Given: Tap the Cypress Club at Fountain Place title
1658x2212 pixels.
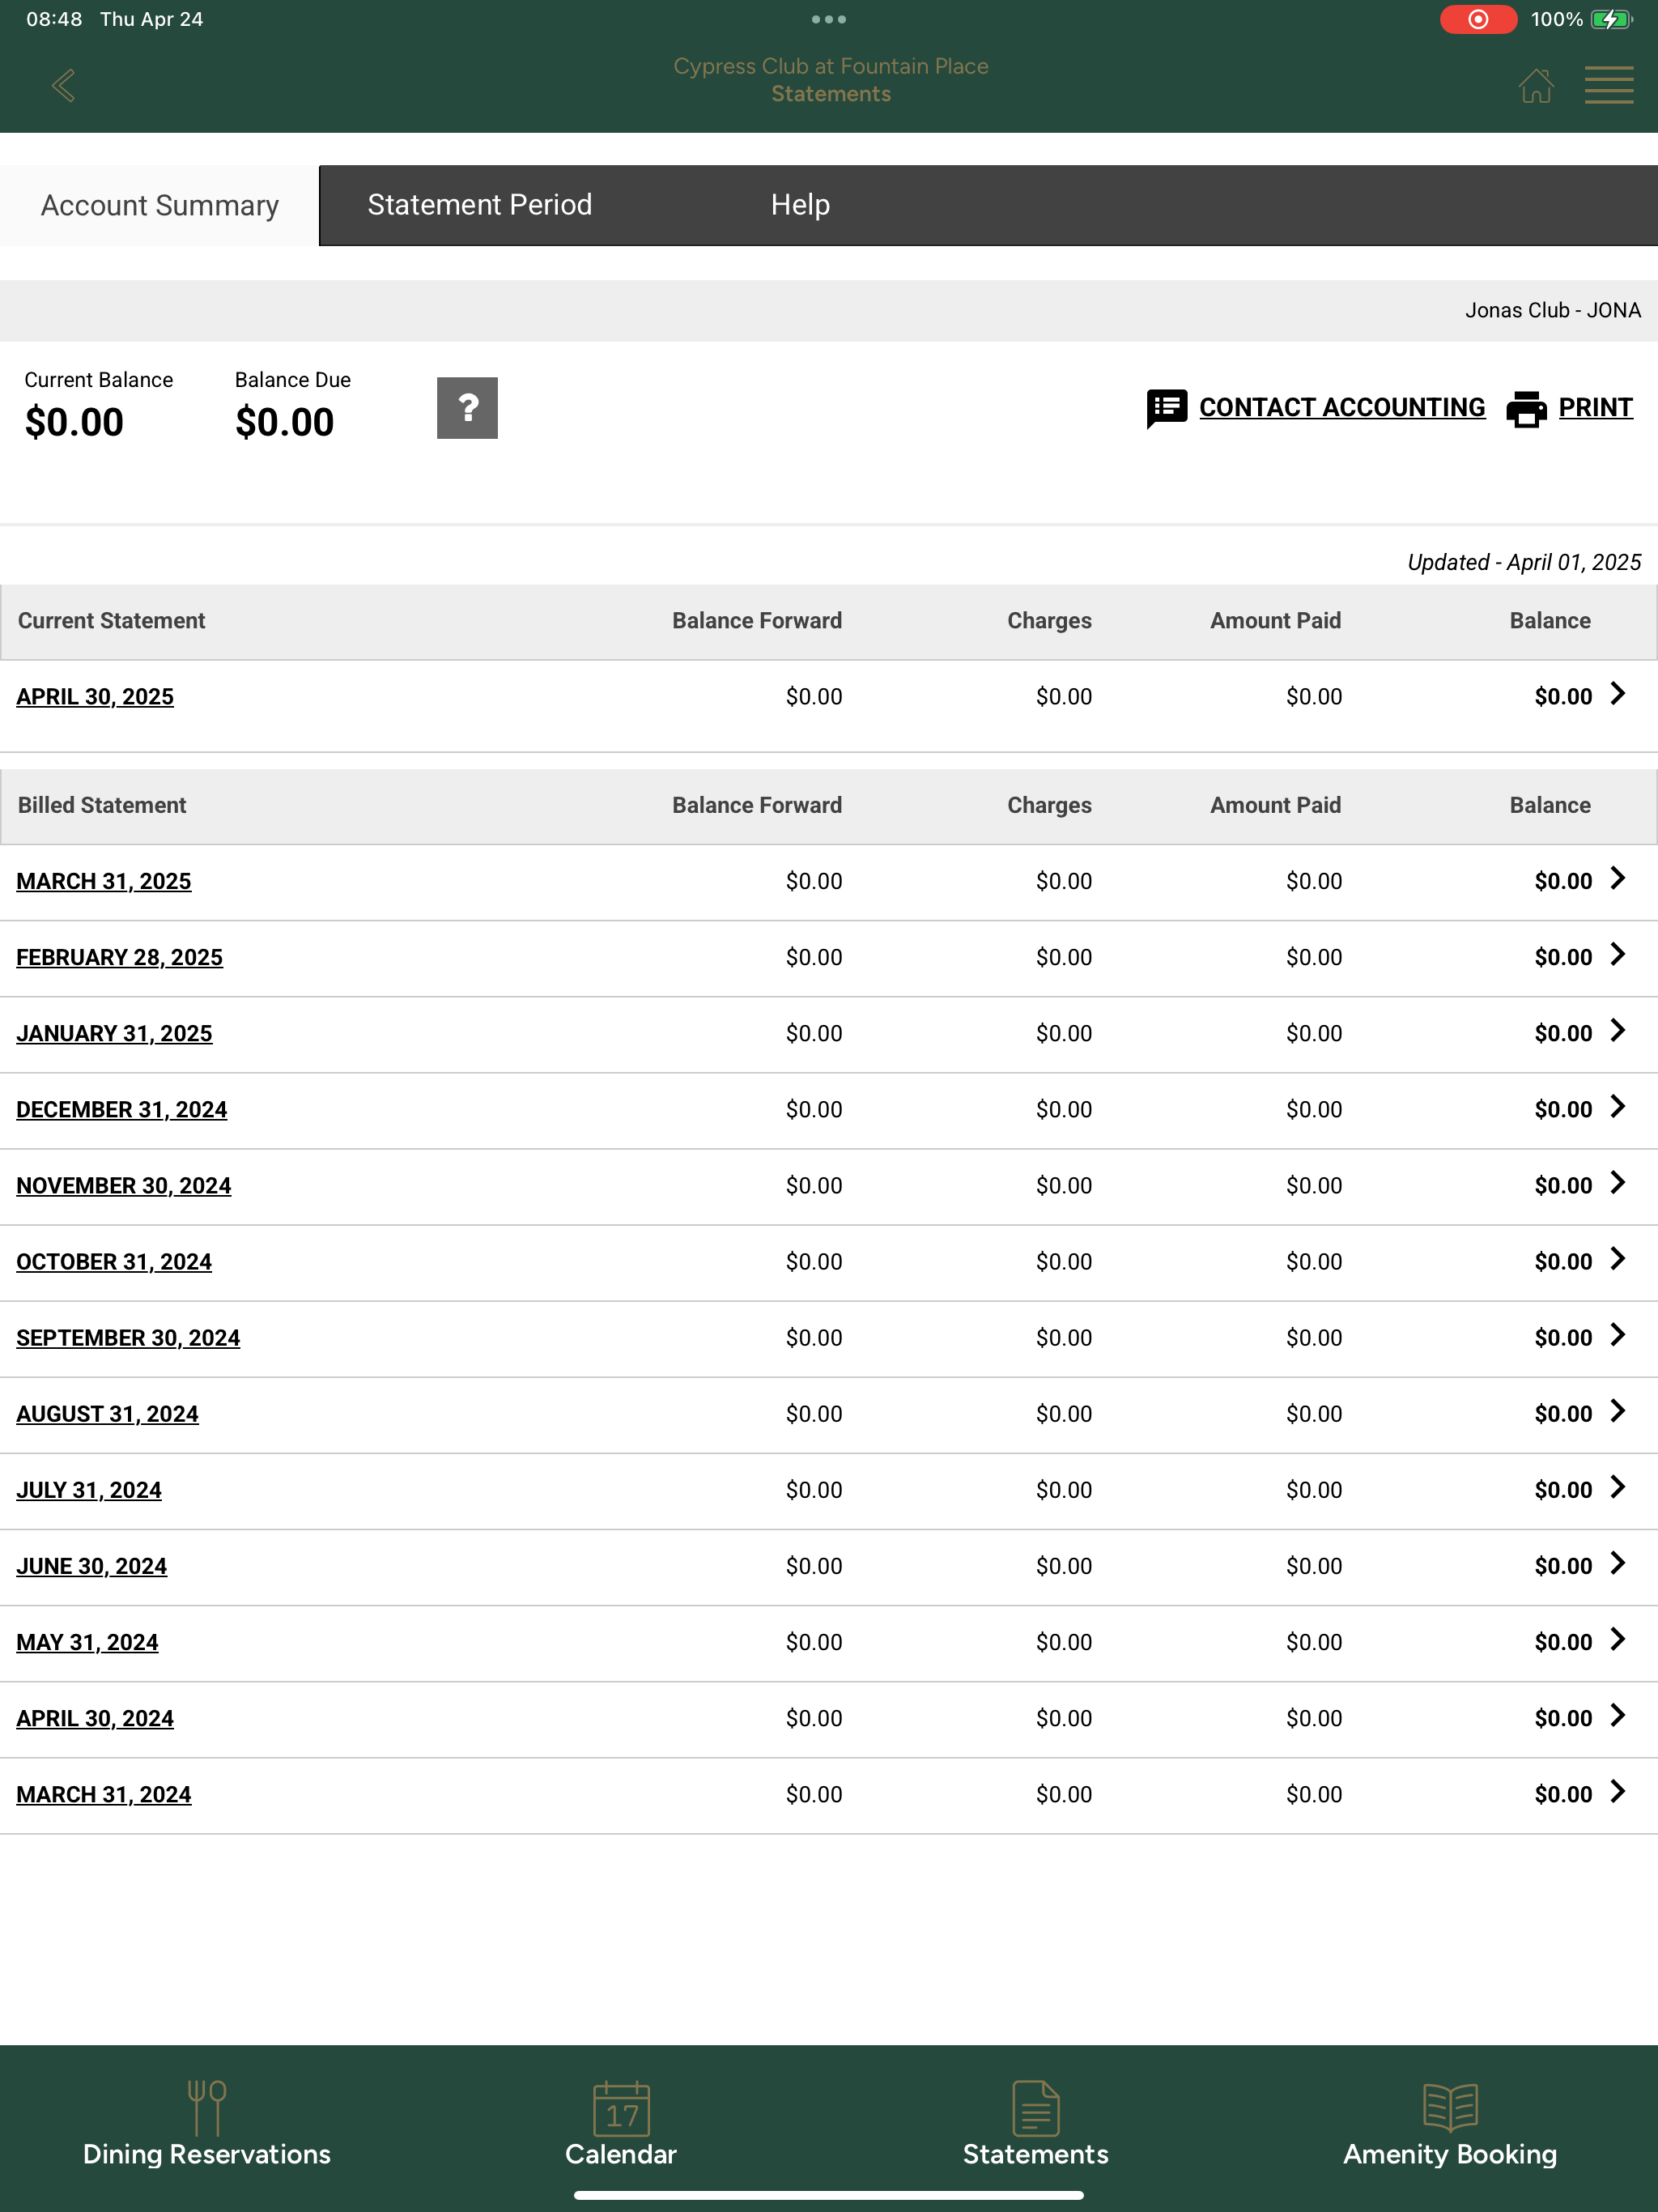Looking at the screenshot, I should 831,66.
